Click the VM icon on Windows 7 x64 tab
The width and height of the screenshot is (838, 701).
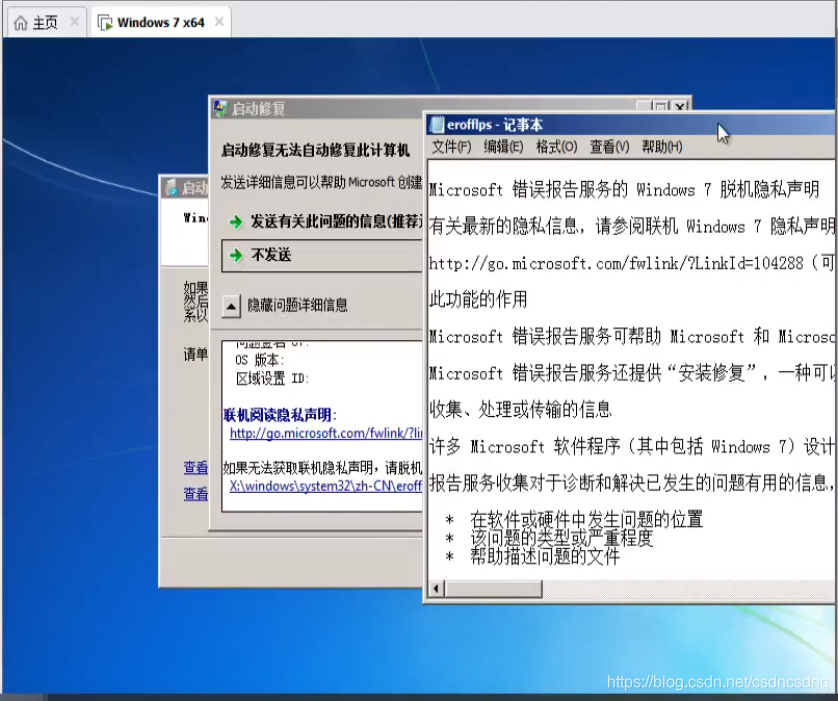(105, 23)
